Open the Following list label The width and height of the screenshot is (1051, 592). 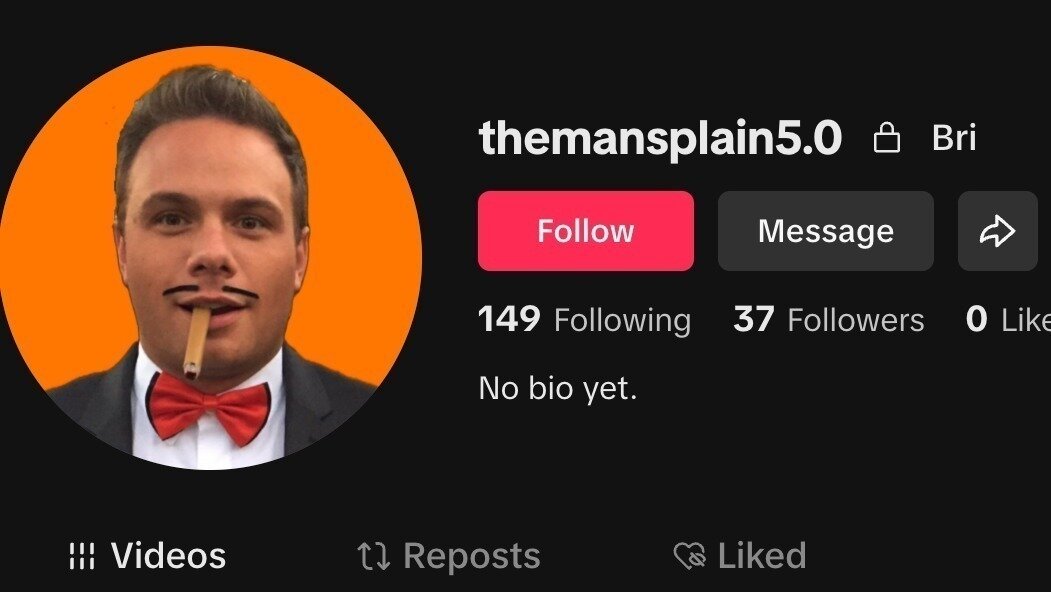coord(622,320)
